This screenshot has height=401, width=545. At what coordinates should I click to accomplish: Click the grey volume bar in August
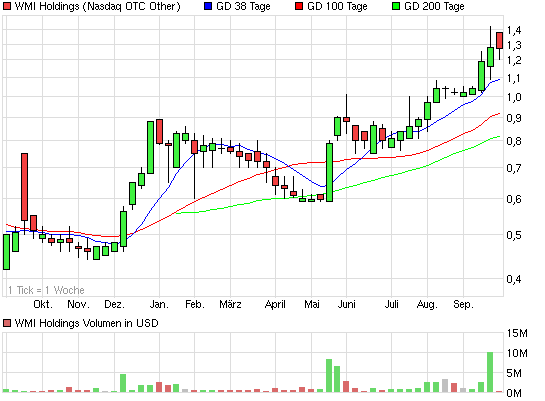point(445,386)
